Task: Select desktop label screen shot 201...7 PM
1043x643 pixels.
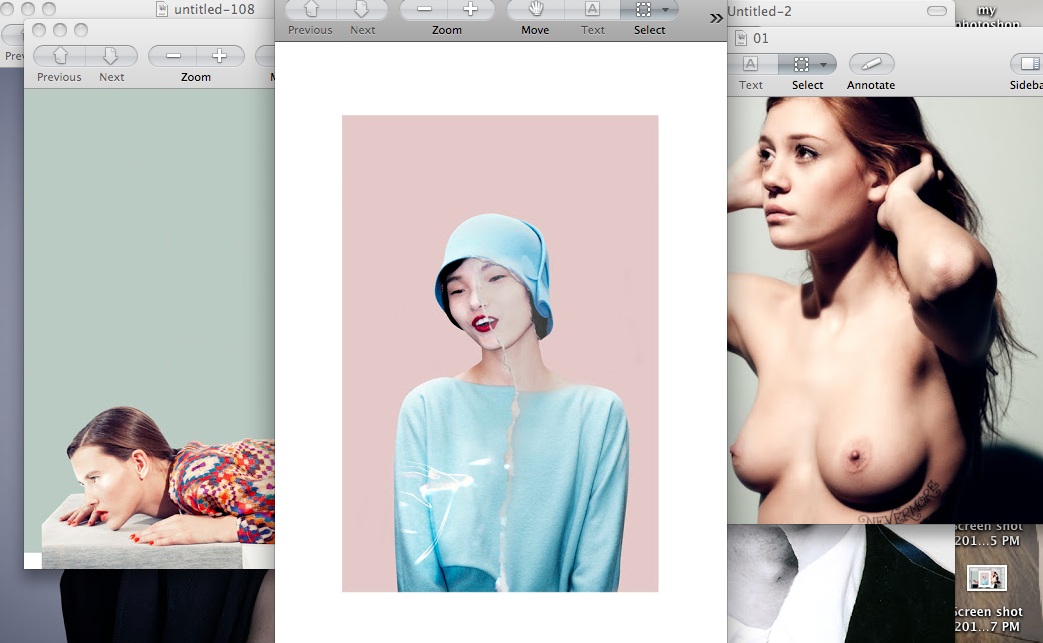Action: (988, 618)
